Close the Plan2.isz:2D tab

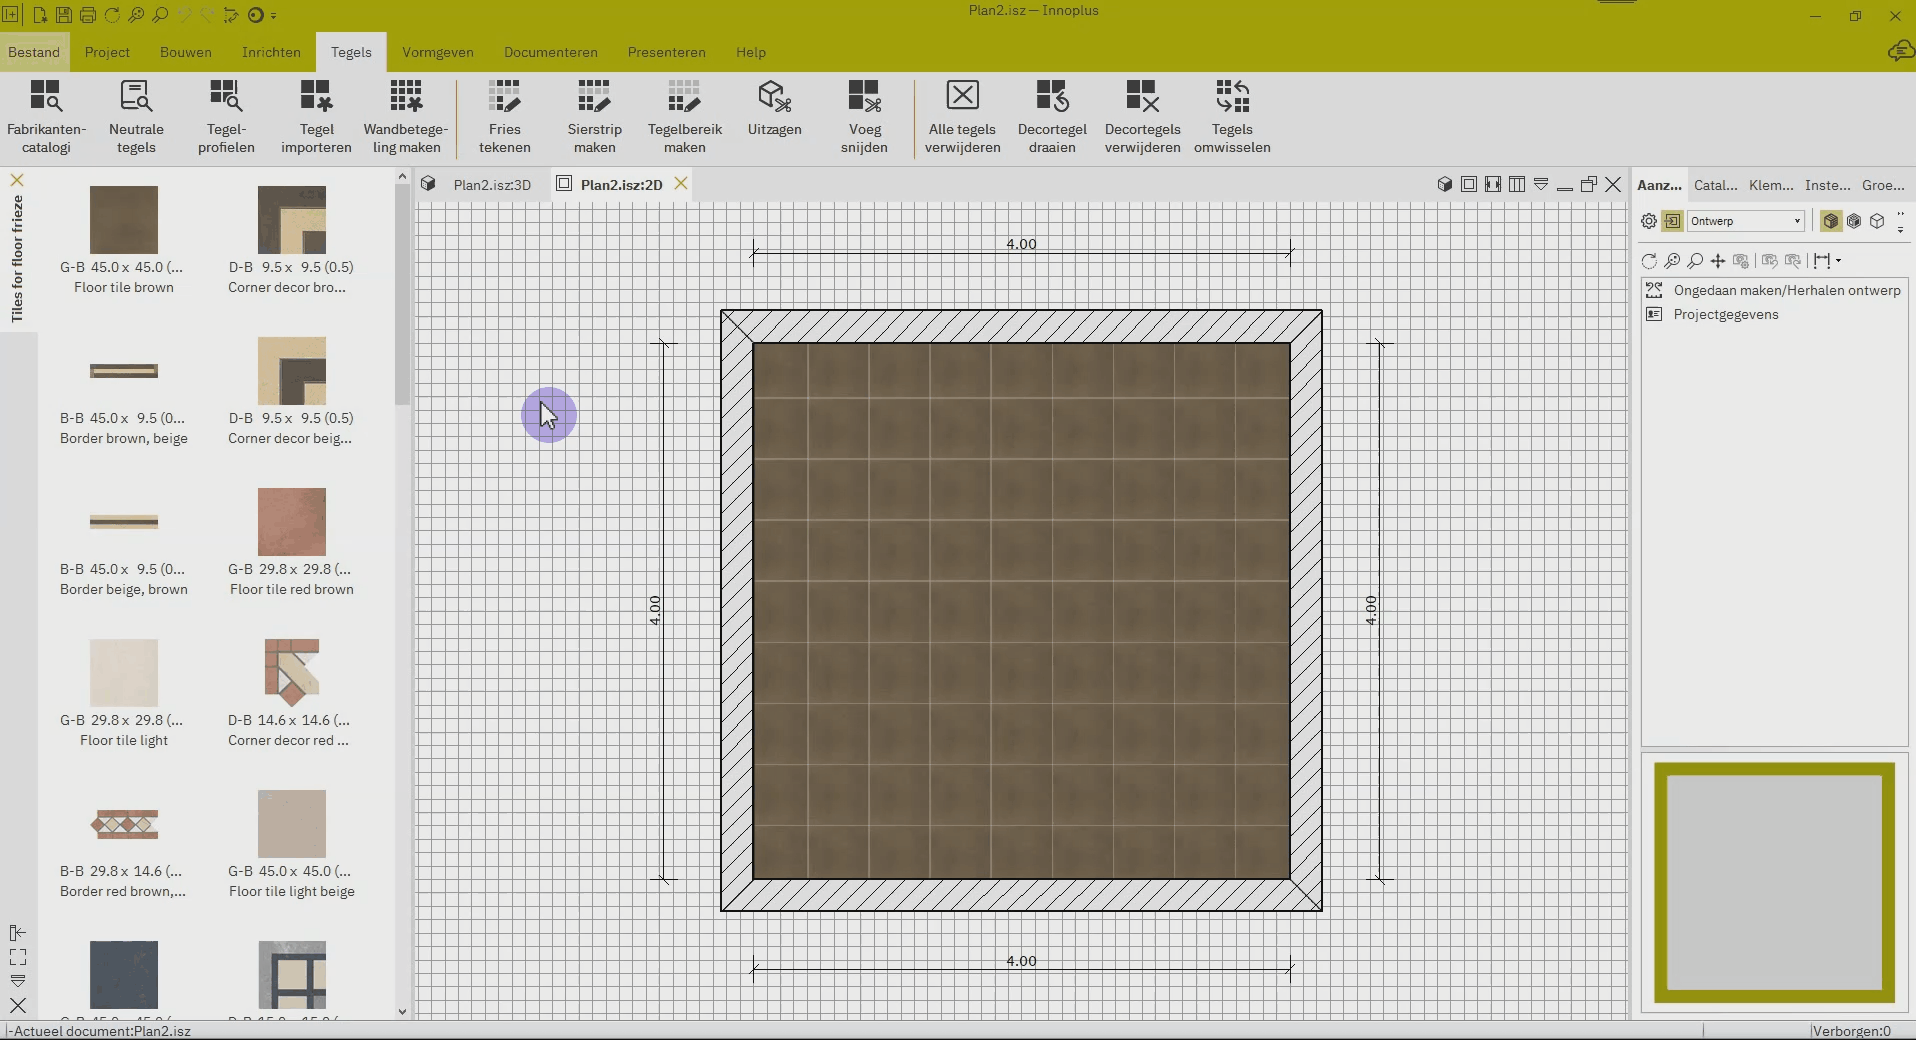(x=681, y=183)
